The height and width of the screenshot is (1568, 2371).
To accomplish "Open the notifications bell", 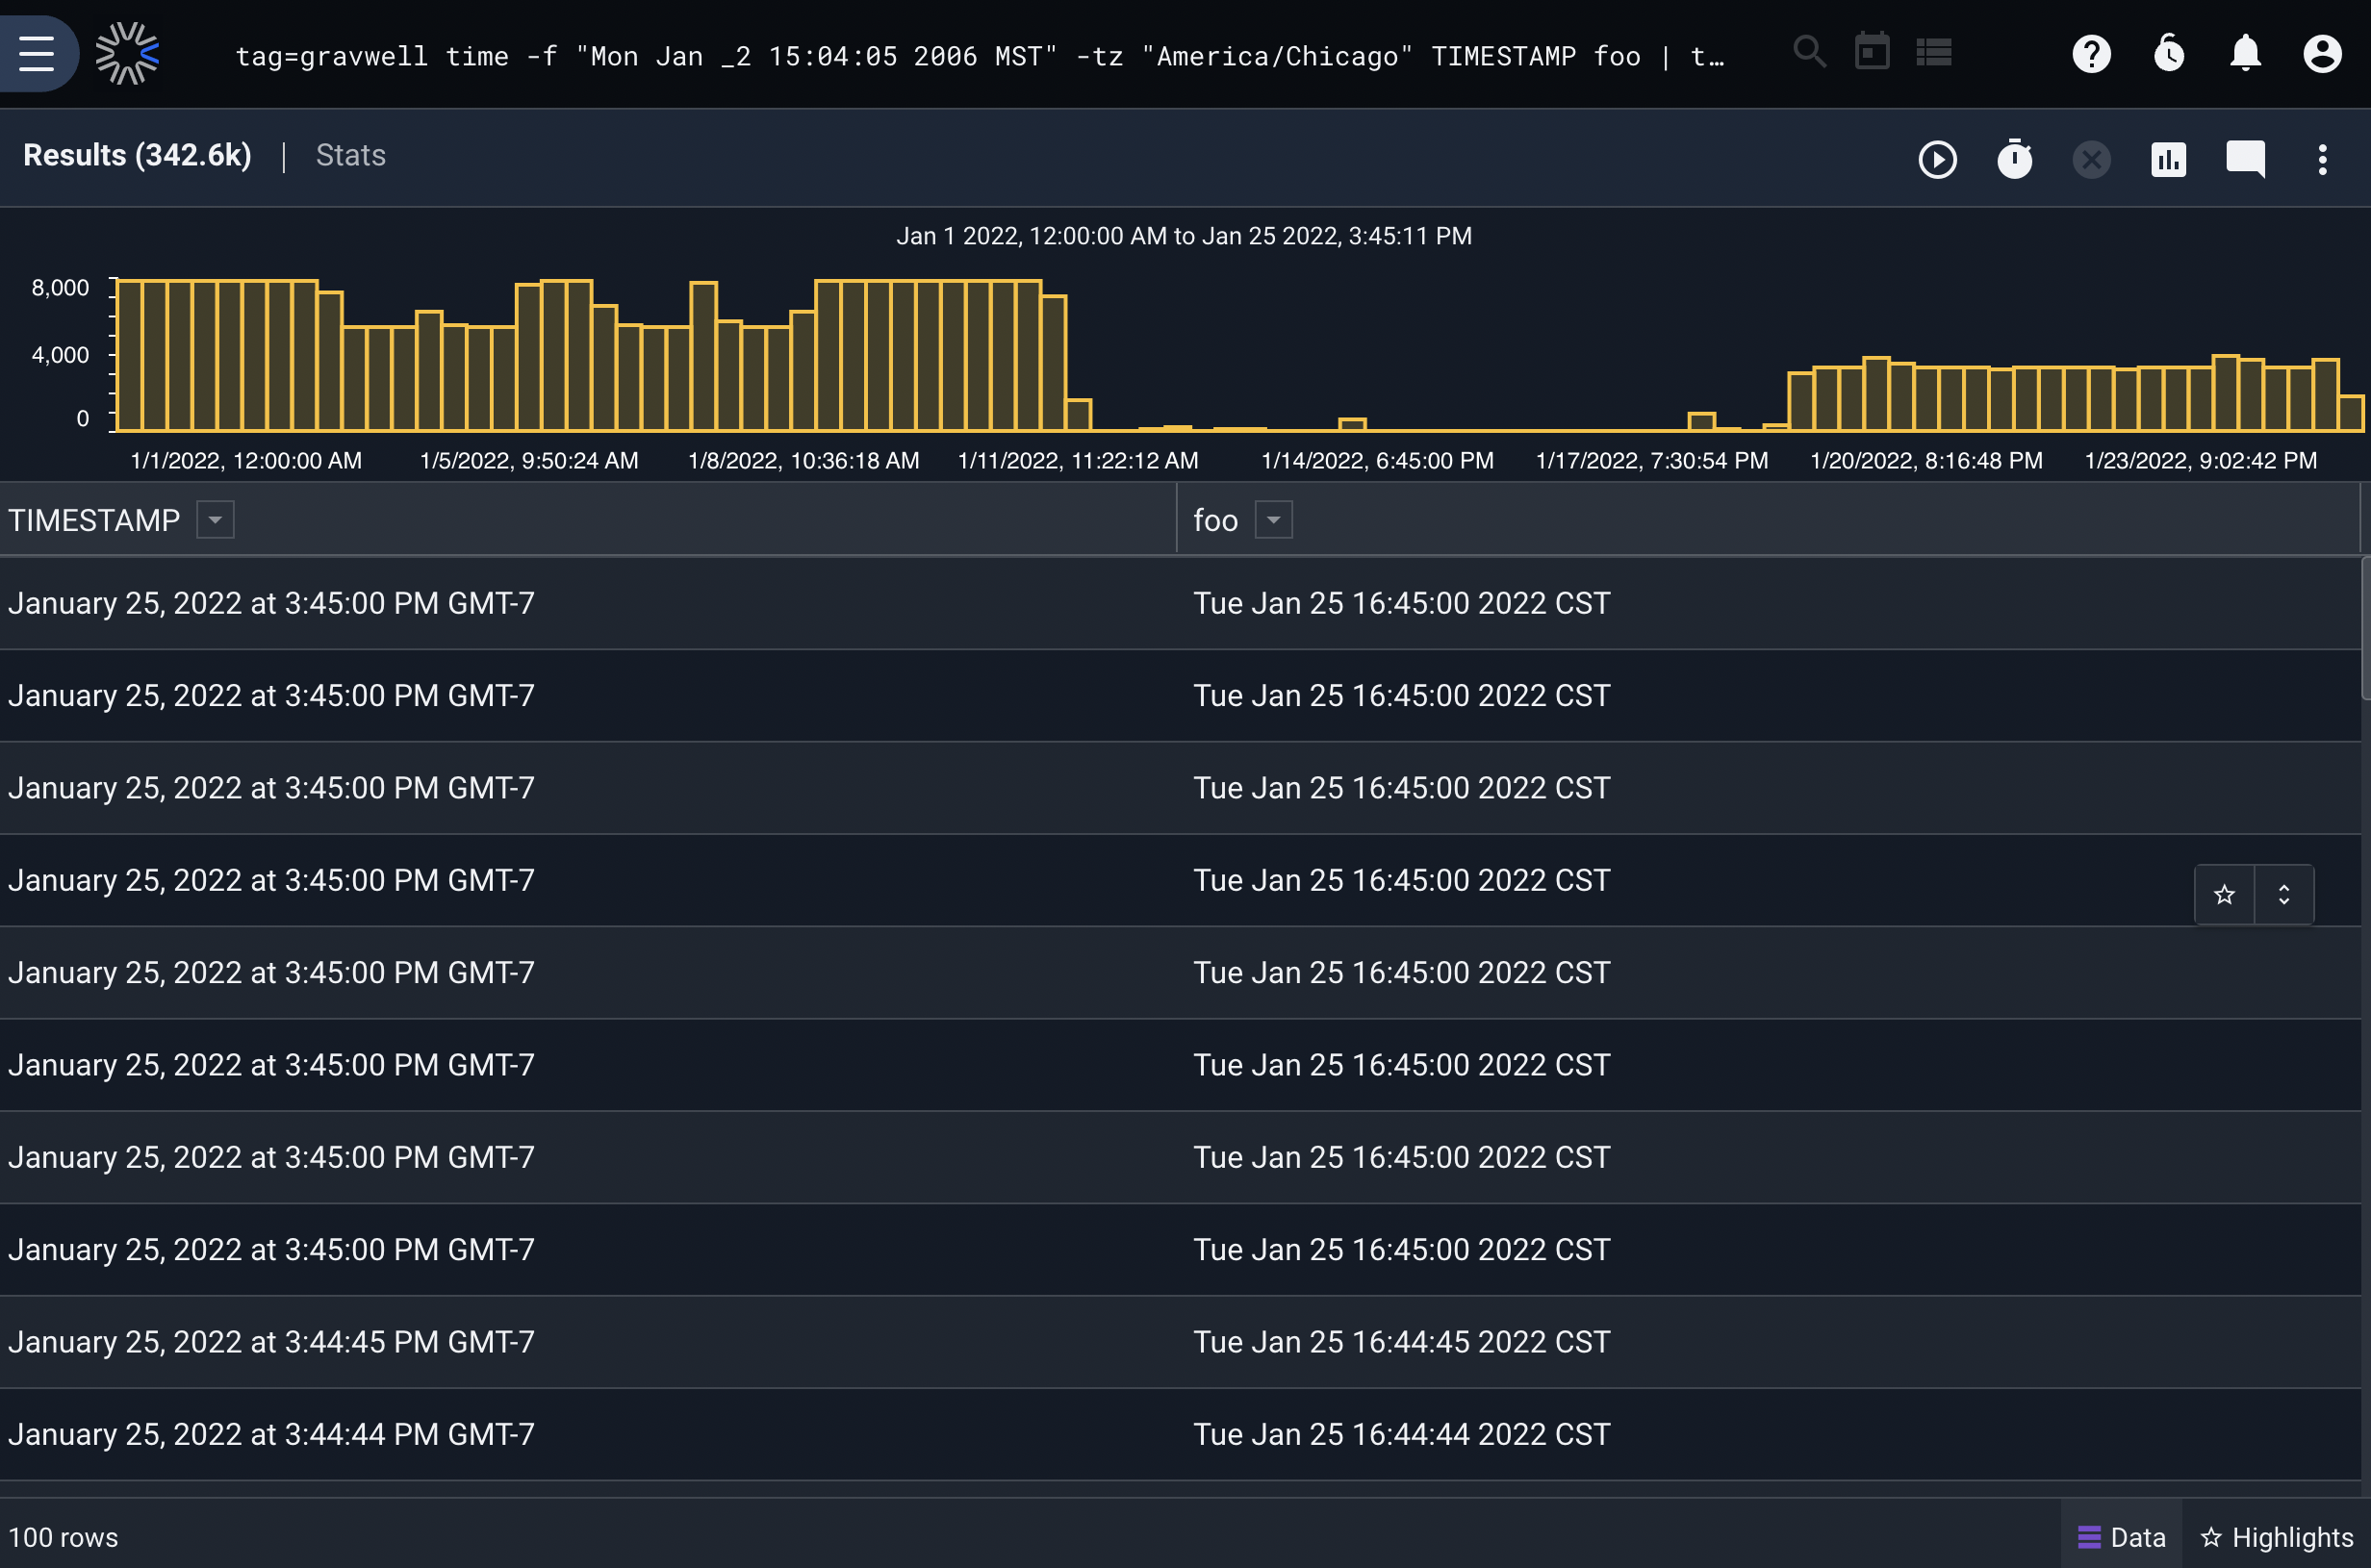I will [2245, 53].
